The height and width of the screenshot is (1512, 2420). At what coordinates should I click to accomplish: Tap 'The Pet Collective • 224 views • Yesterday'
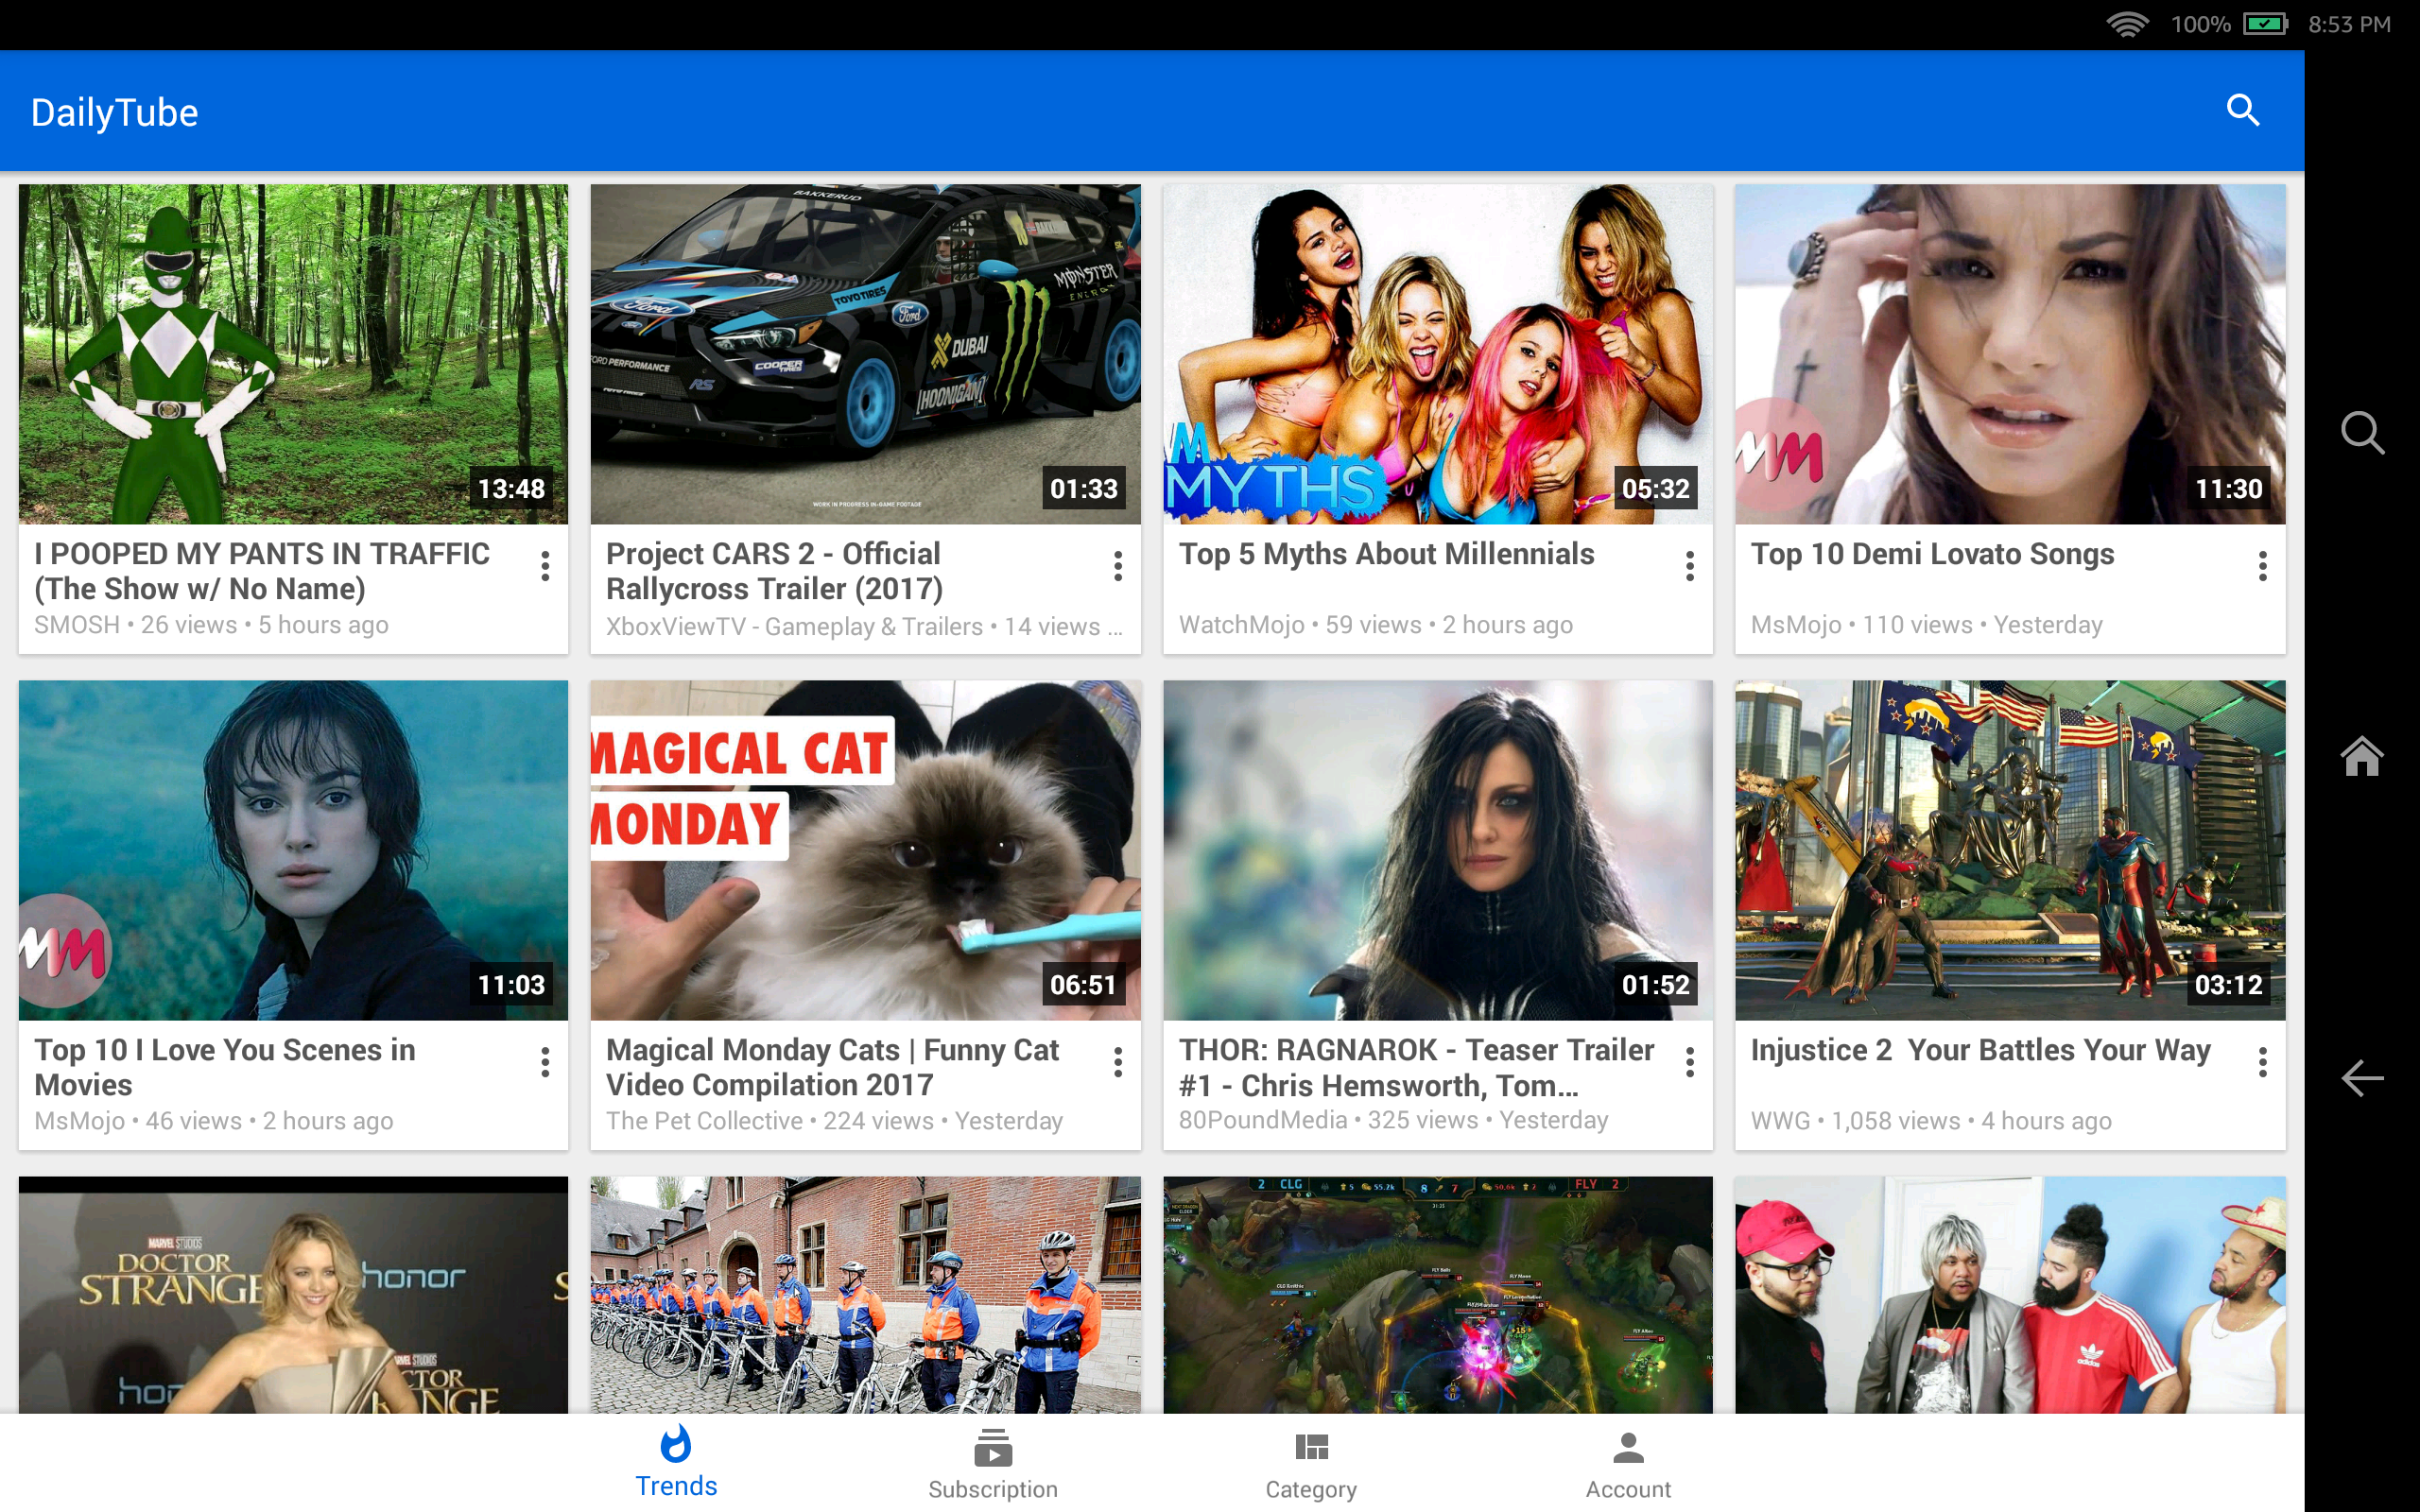point(835,1121)
